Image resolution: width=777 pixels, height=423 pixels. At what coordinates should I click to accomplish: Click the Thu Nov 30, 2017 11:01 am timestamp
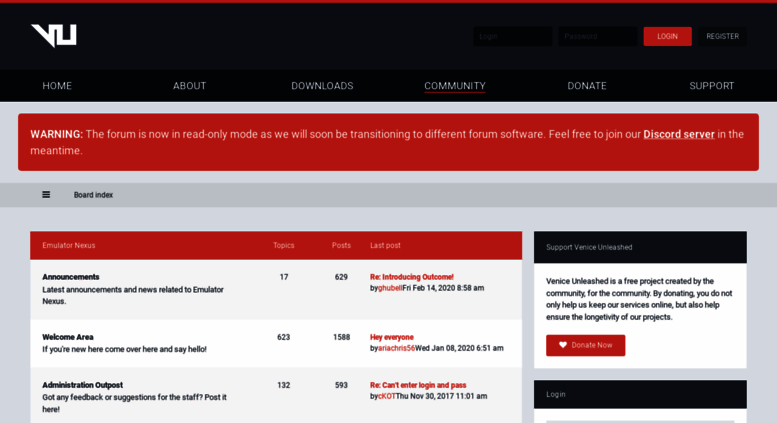[442, 396]
